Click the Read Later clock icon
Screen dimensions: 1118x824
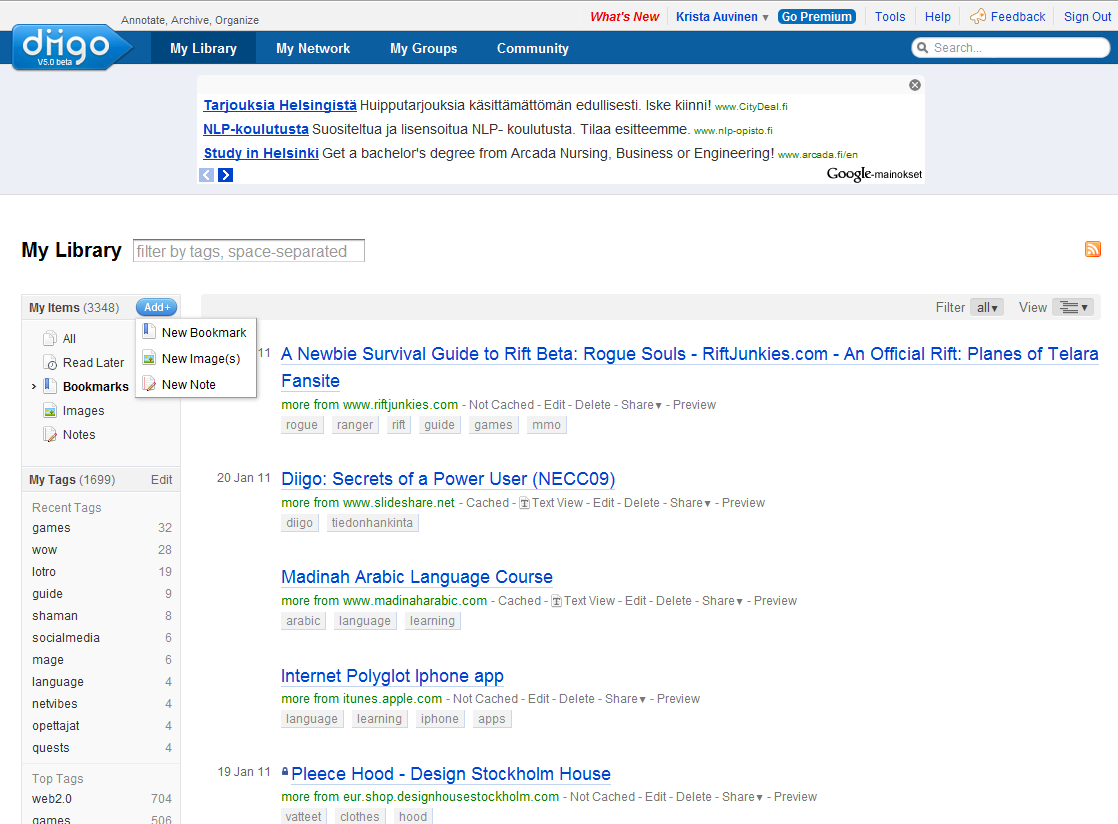pyautogui.click(x=50, y=363)
